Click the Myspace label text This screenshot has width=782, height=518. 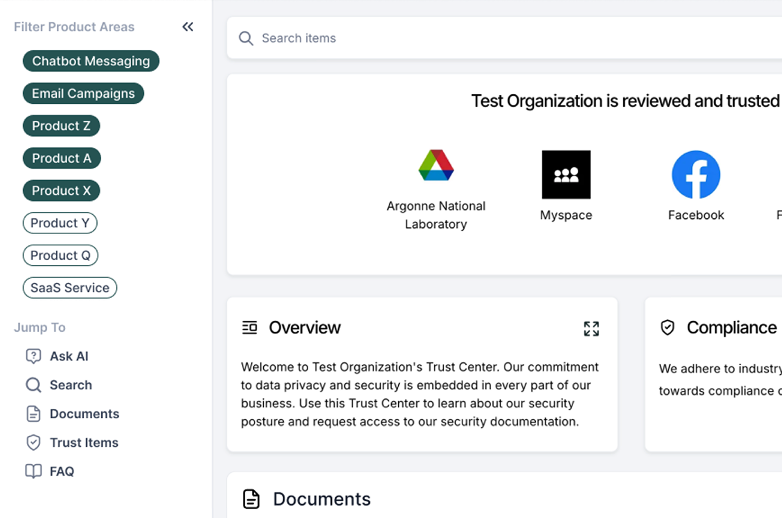tap(566, 215)
